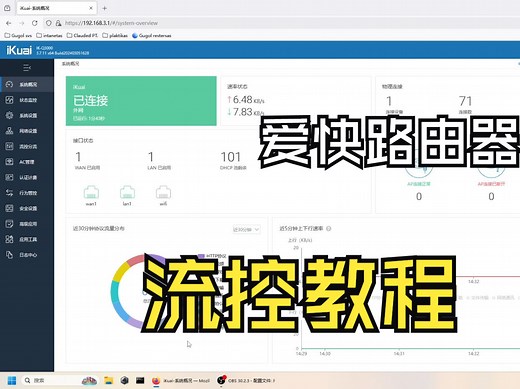Viewport: 520px width, 389px height.
Task: Open the Windows Start menu
Action: click(x=12, y=380)
